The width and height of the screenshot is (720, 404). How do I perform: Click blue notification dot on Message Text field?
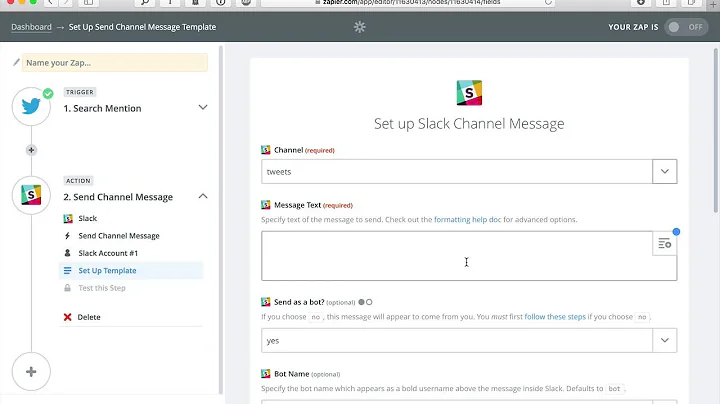pyautogui.click(x=676, y=231)
